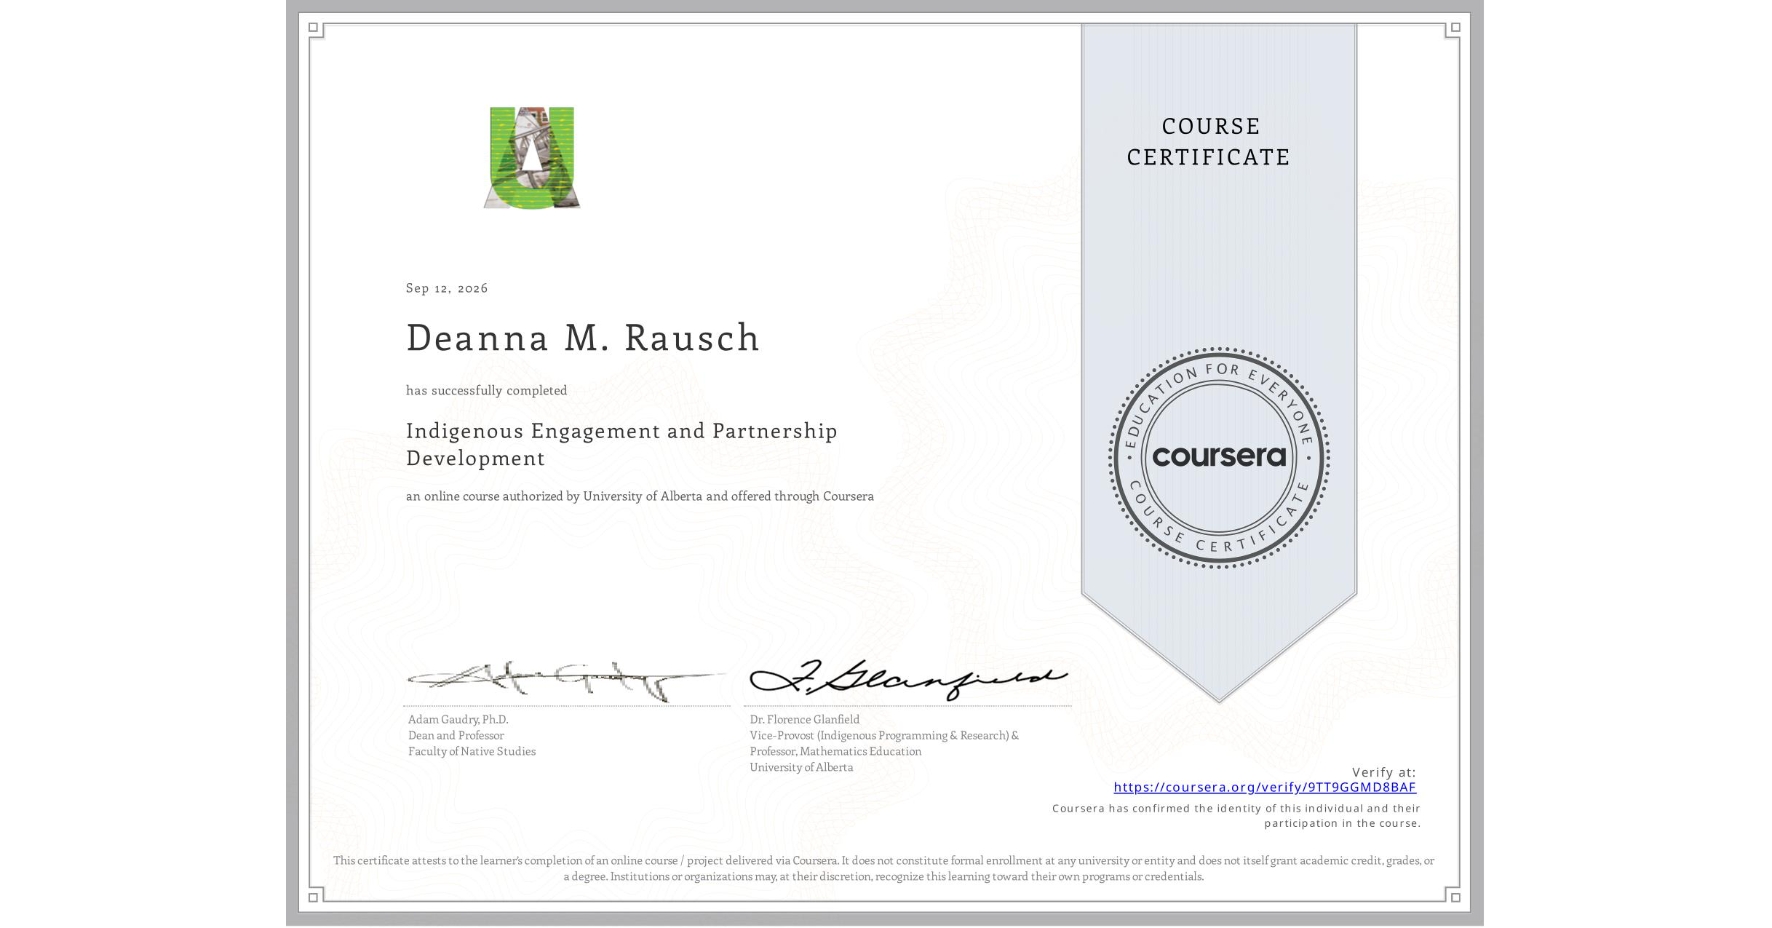Image resolution: width=1772 pixels, height=928 pixels.
Task: Click the COURSE CERTIFICATE heading
Action: [x=1209, y=141]
